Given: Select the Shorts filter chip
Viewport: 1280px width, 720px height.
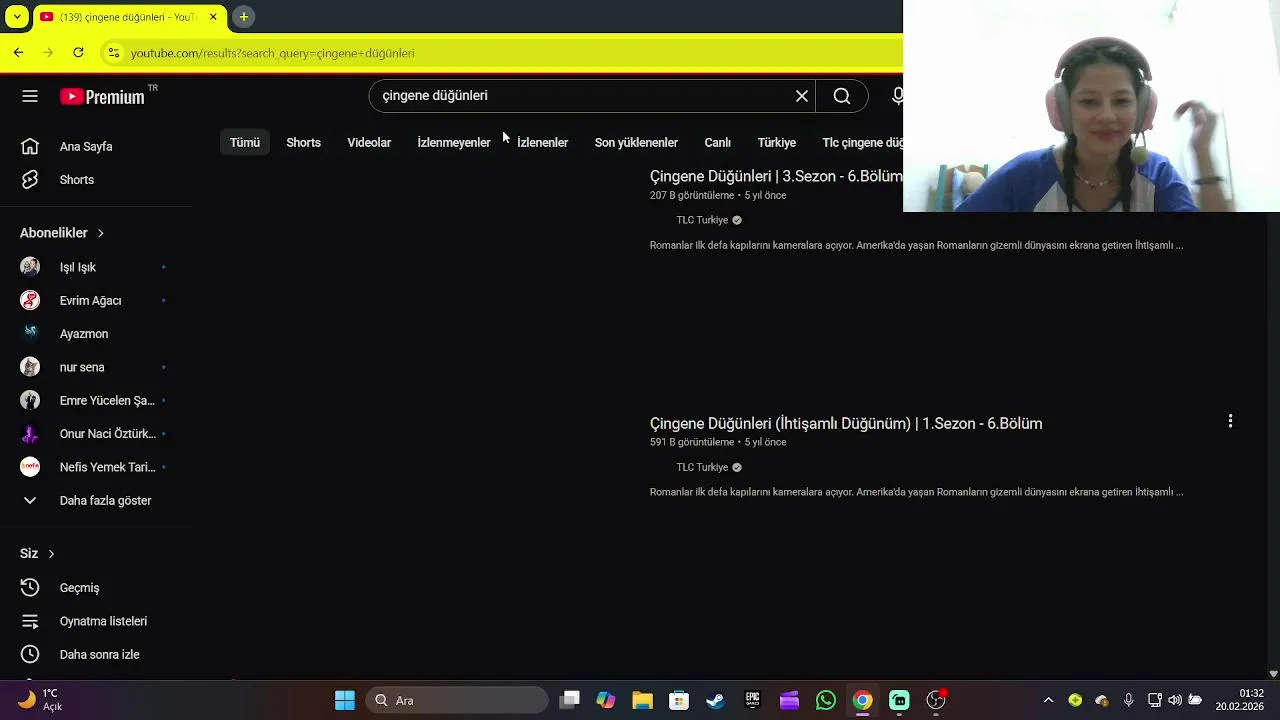Looking at the screenshot, I should click(303, 143).
